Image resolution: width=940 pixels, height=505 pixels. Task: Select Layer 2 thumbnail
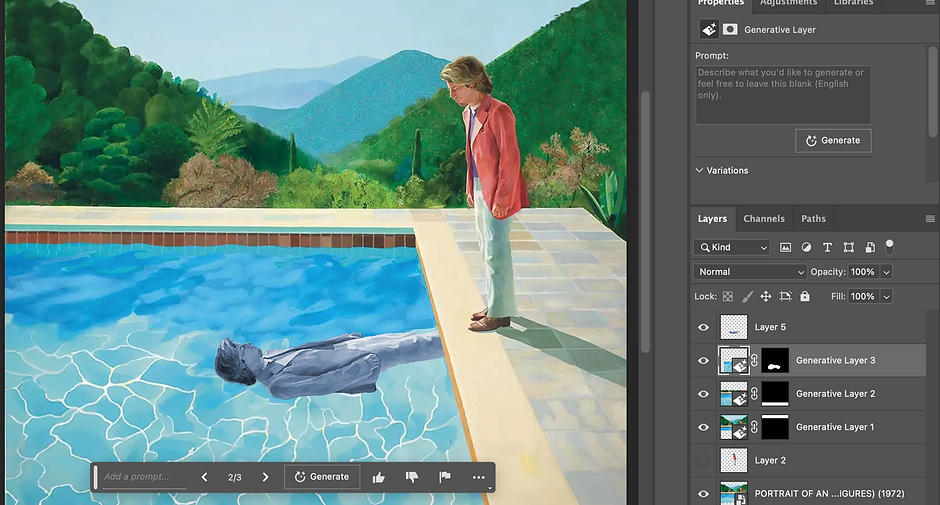click(734, 461)
